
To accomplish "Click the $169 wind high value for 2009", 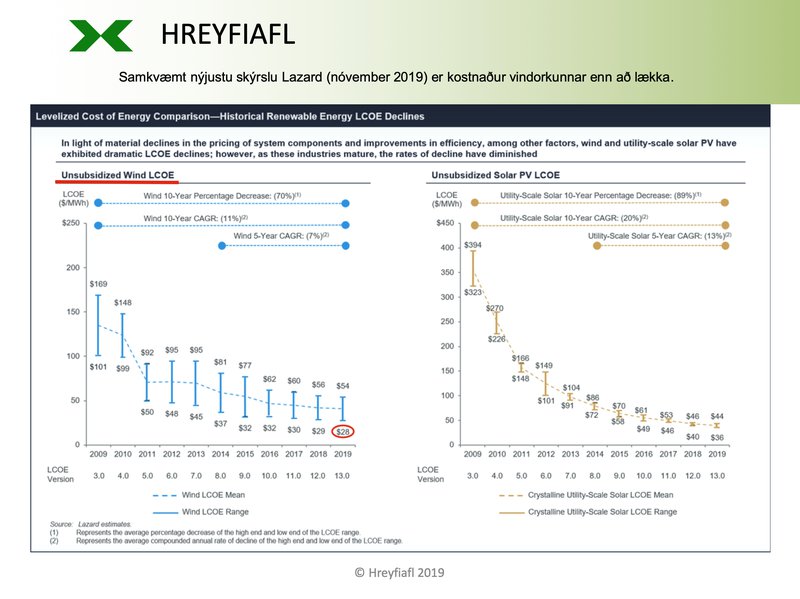I will pyautogui.click(x=98, y=285).
